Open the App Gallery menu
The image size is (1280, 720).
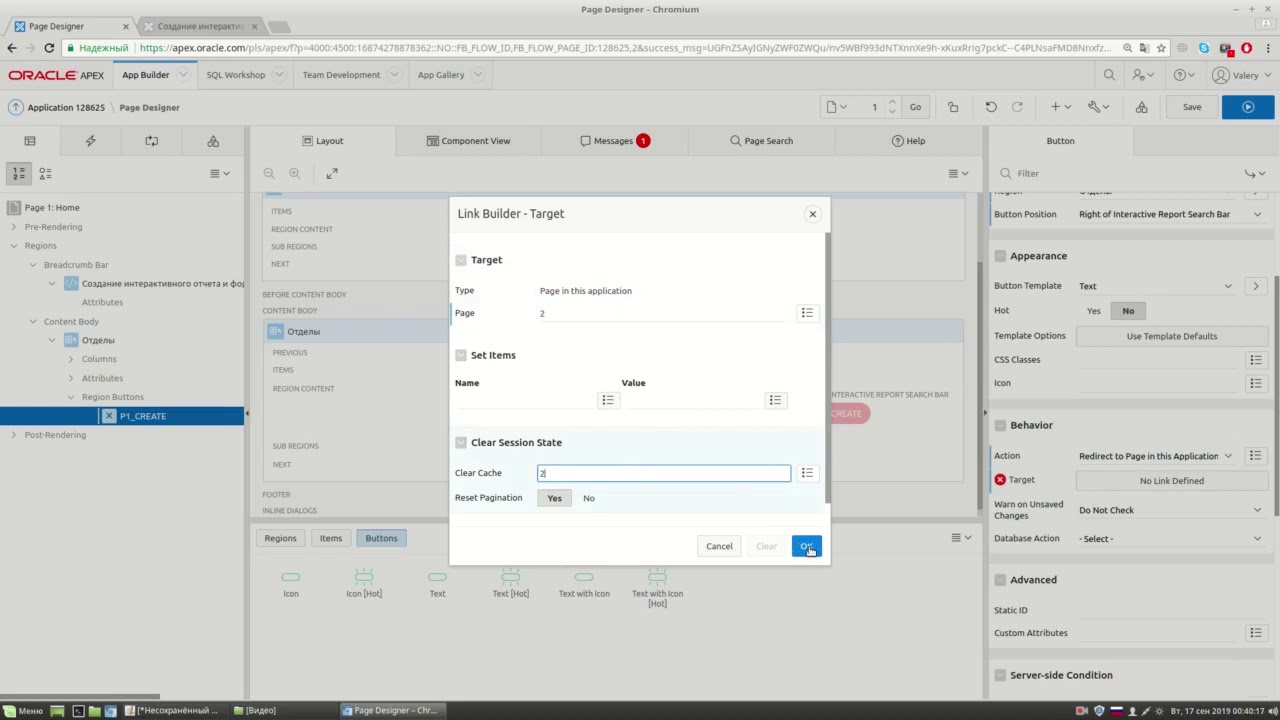[x=441, y=75]
